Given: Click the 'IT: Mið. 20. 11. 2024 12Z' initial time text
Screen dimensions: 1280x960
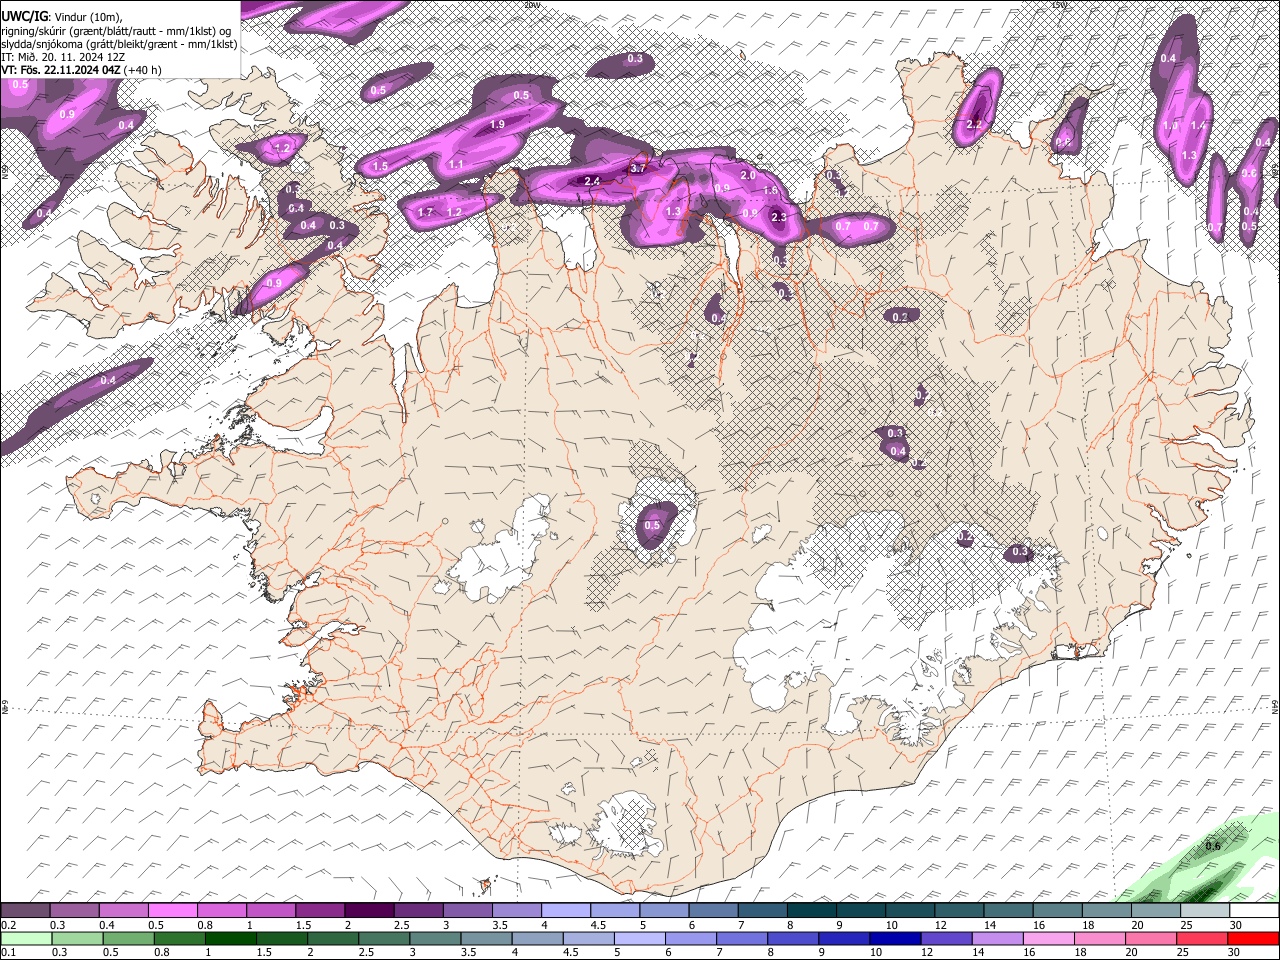Looking at the screenshot, I should (x=63, y=57).
